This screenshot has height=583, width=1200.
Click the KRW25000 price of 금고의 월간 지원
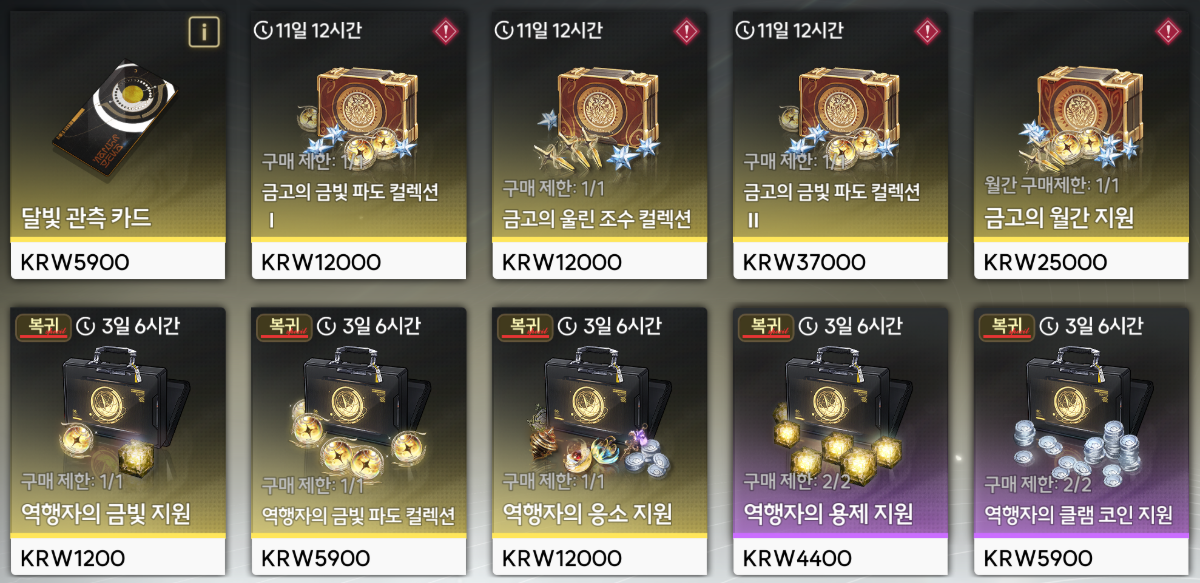point(1046,262)
